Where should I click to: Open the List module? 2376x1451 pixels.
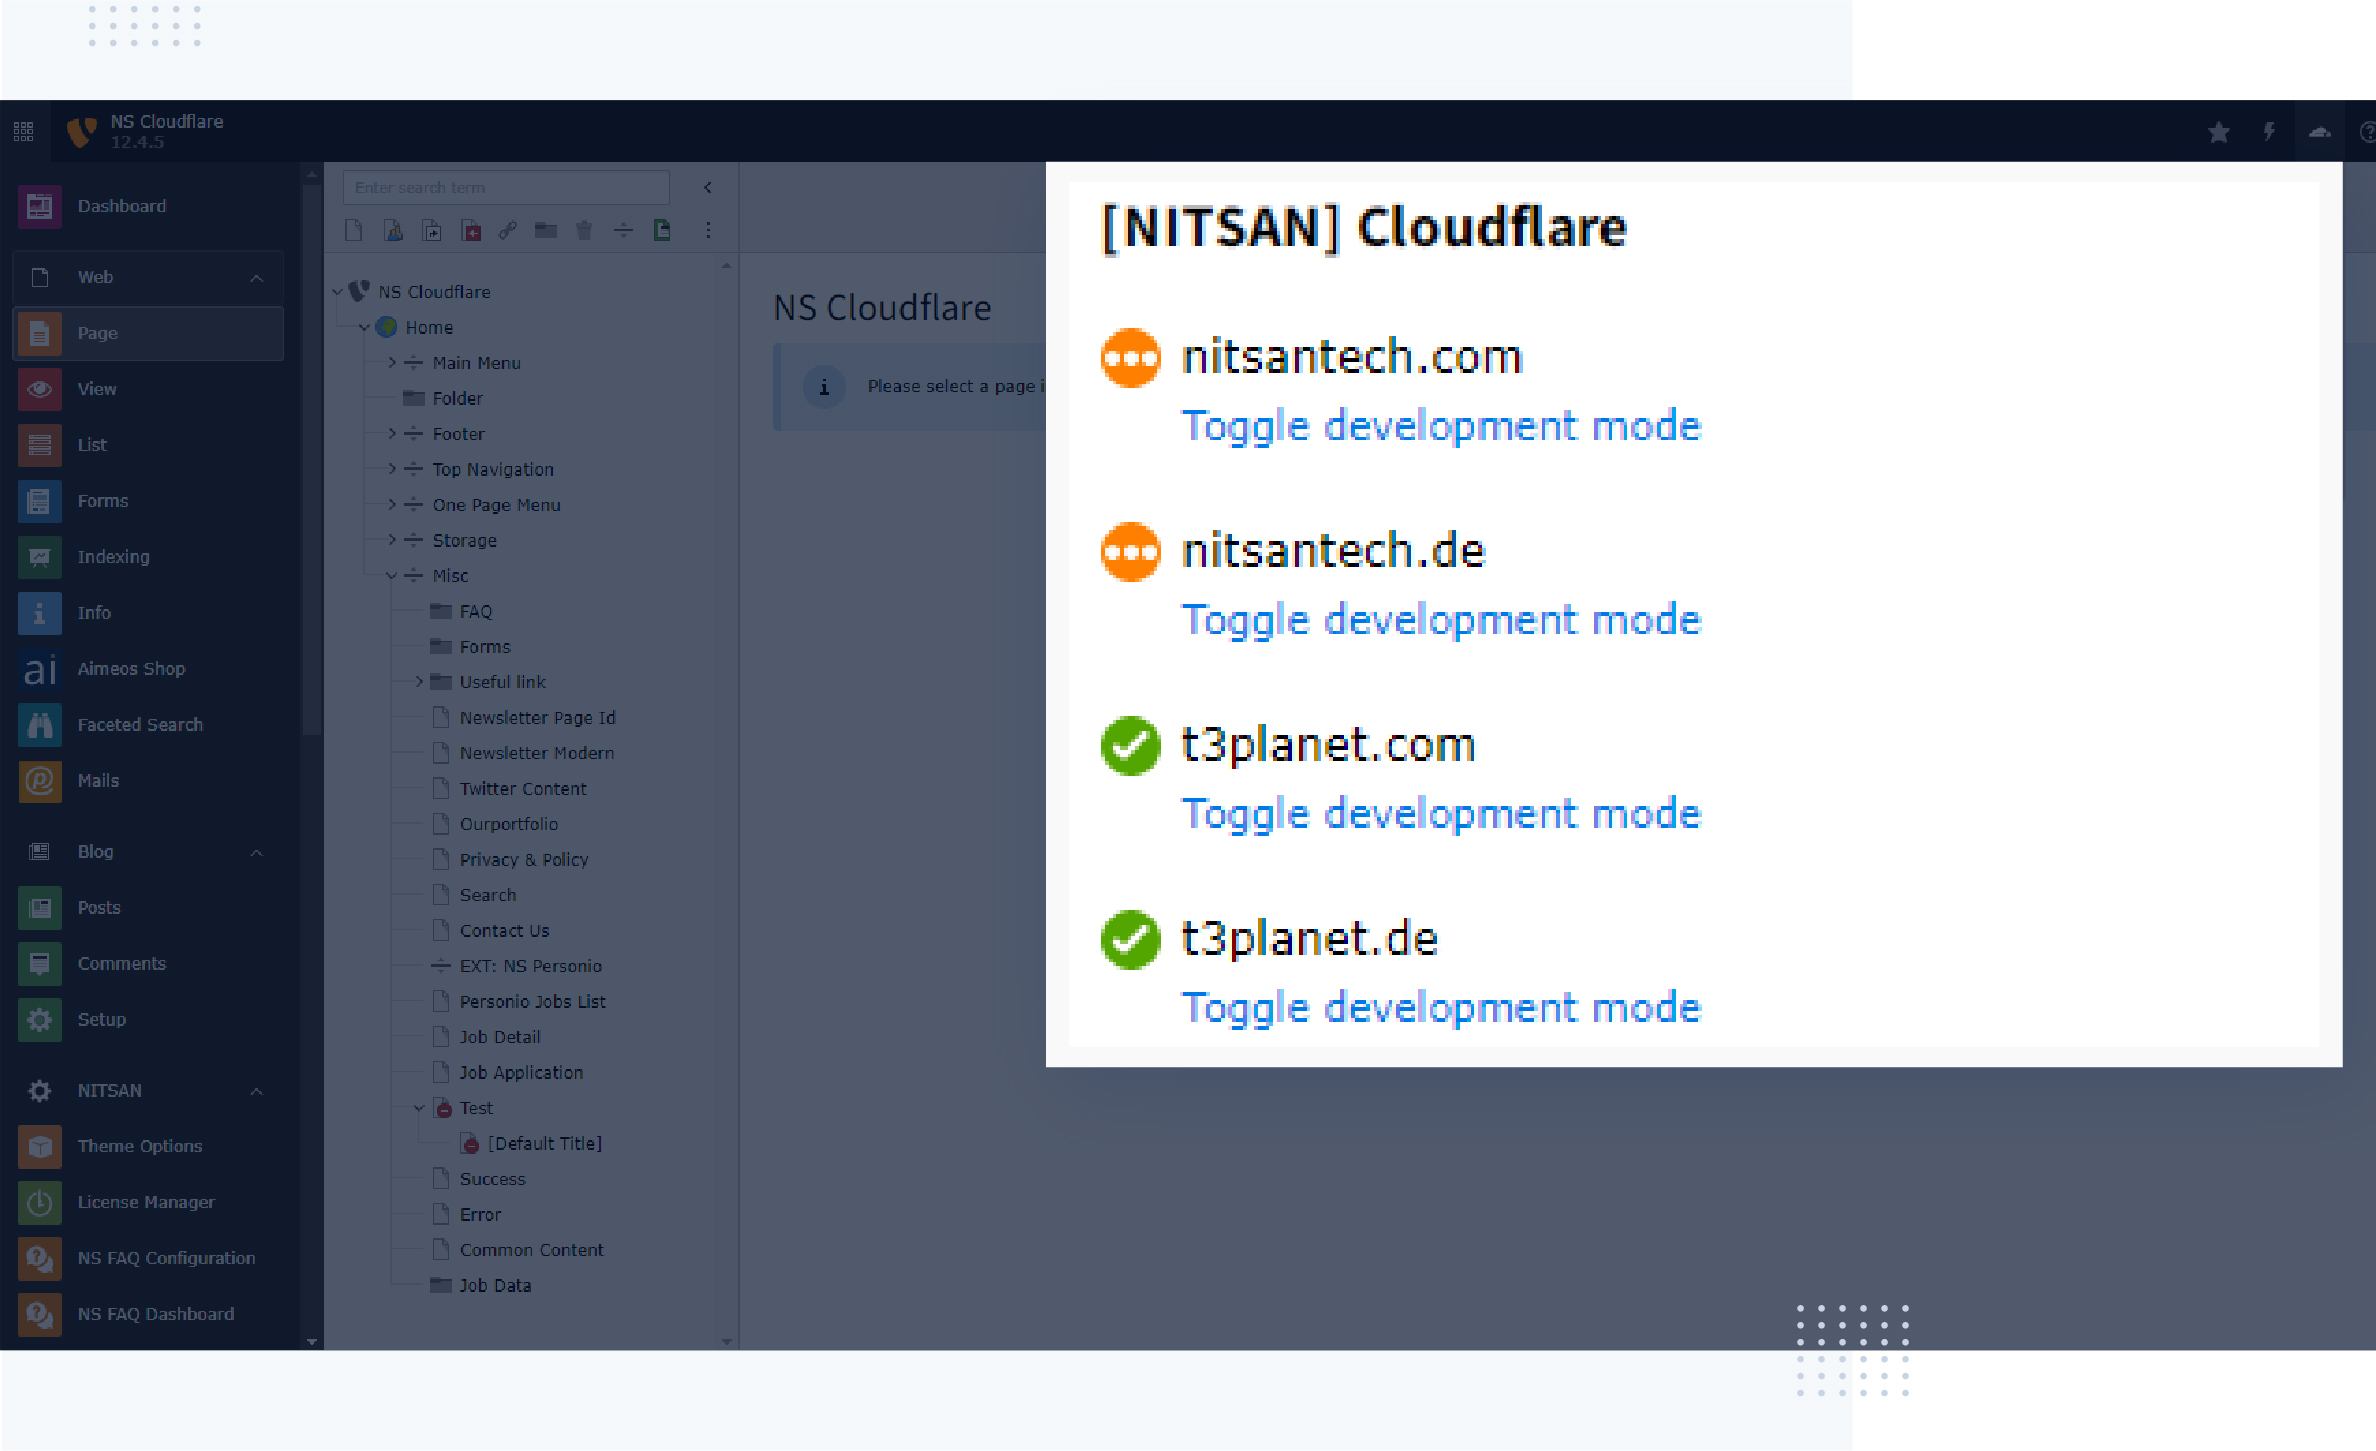(92, 445)
